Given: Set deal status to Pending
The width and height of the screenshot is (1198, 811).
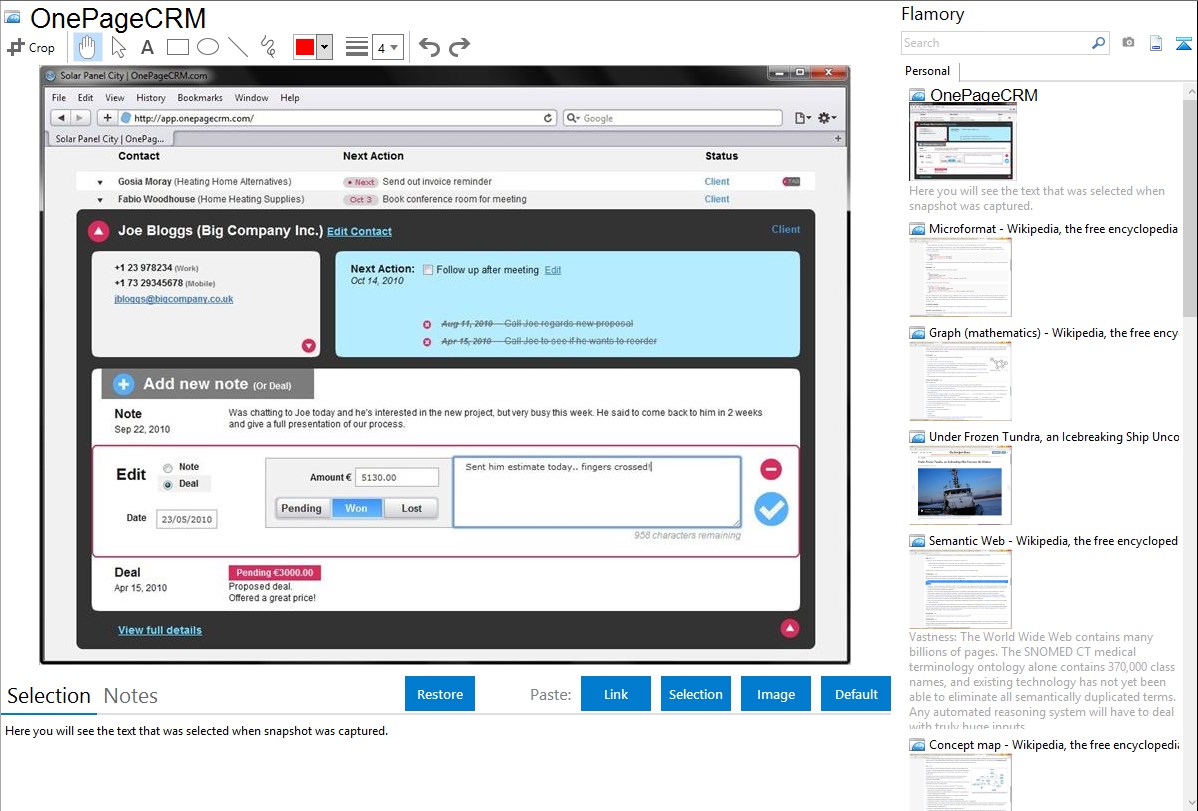Looking at the screenshot, I should [301, 508].
